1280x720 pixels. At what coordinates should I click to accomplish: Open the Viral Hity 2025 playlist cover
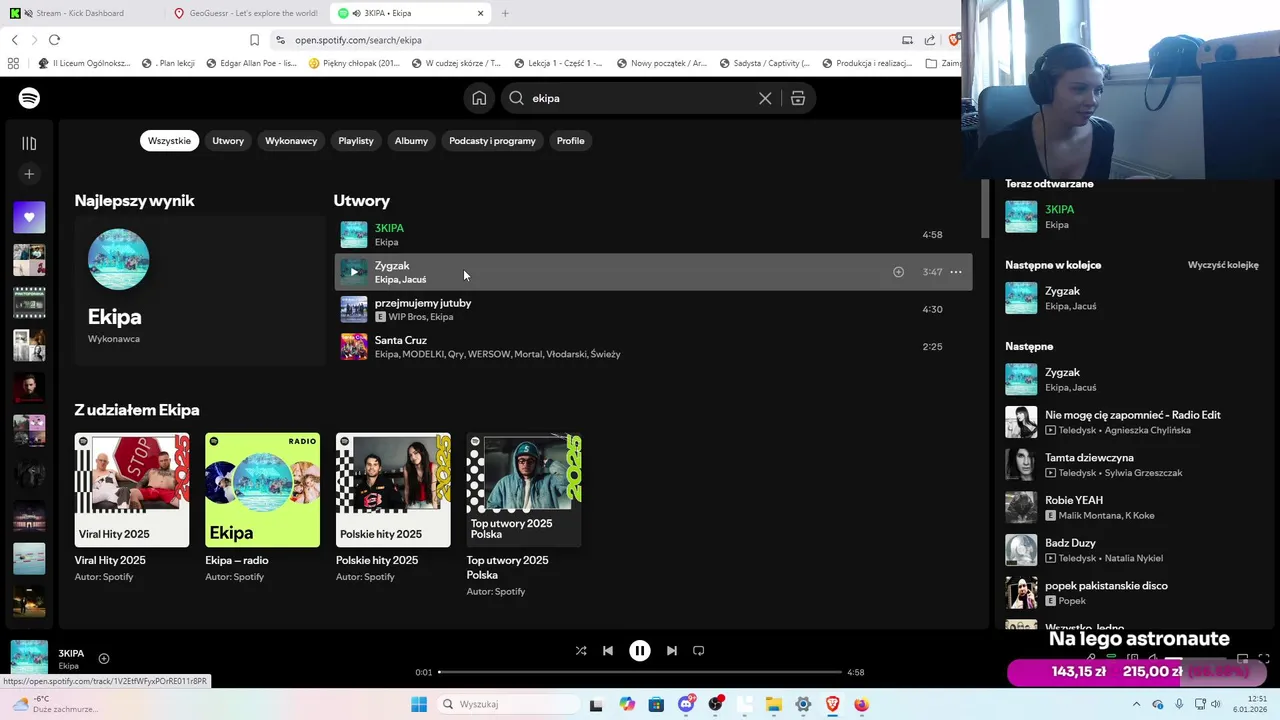pos(132,490)
